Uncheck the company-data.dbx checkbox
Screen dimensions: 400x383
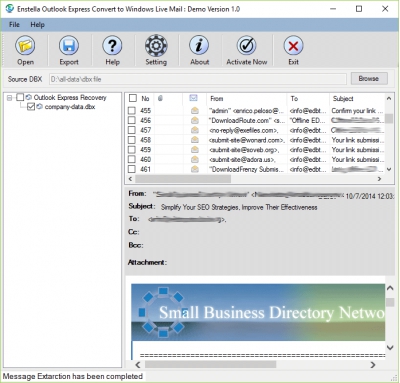(x=31, y=107)
